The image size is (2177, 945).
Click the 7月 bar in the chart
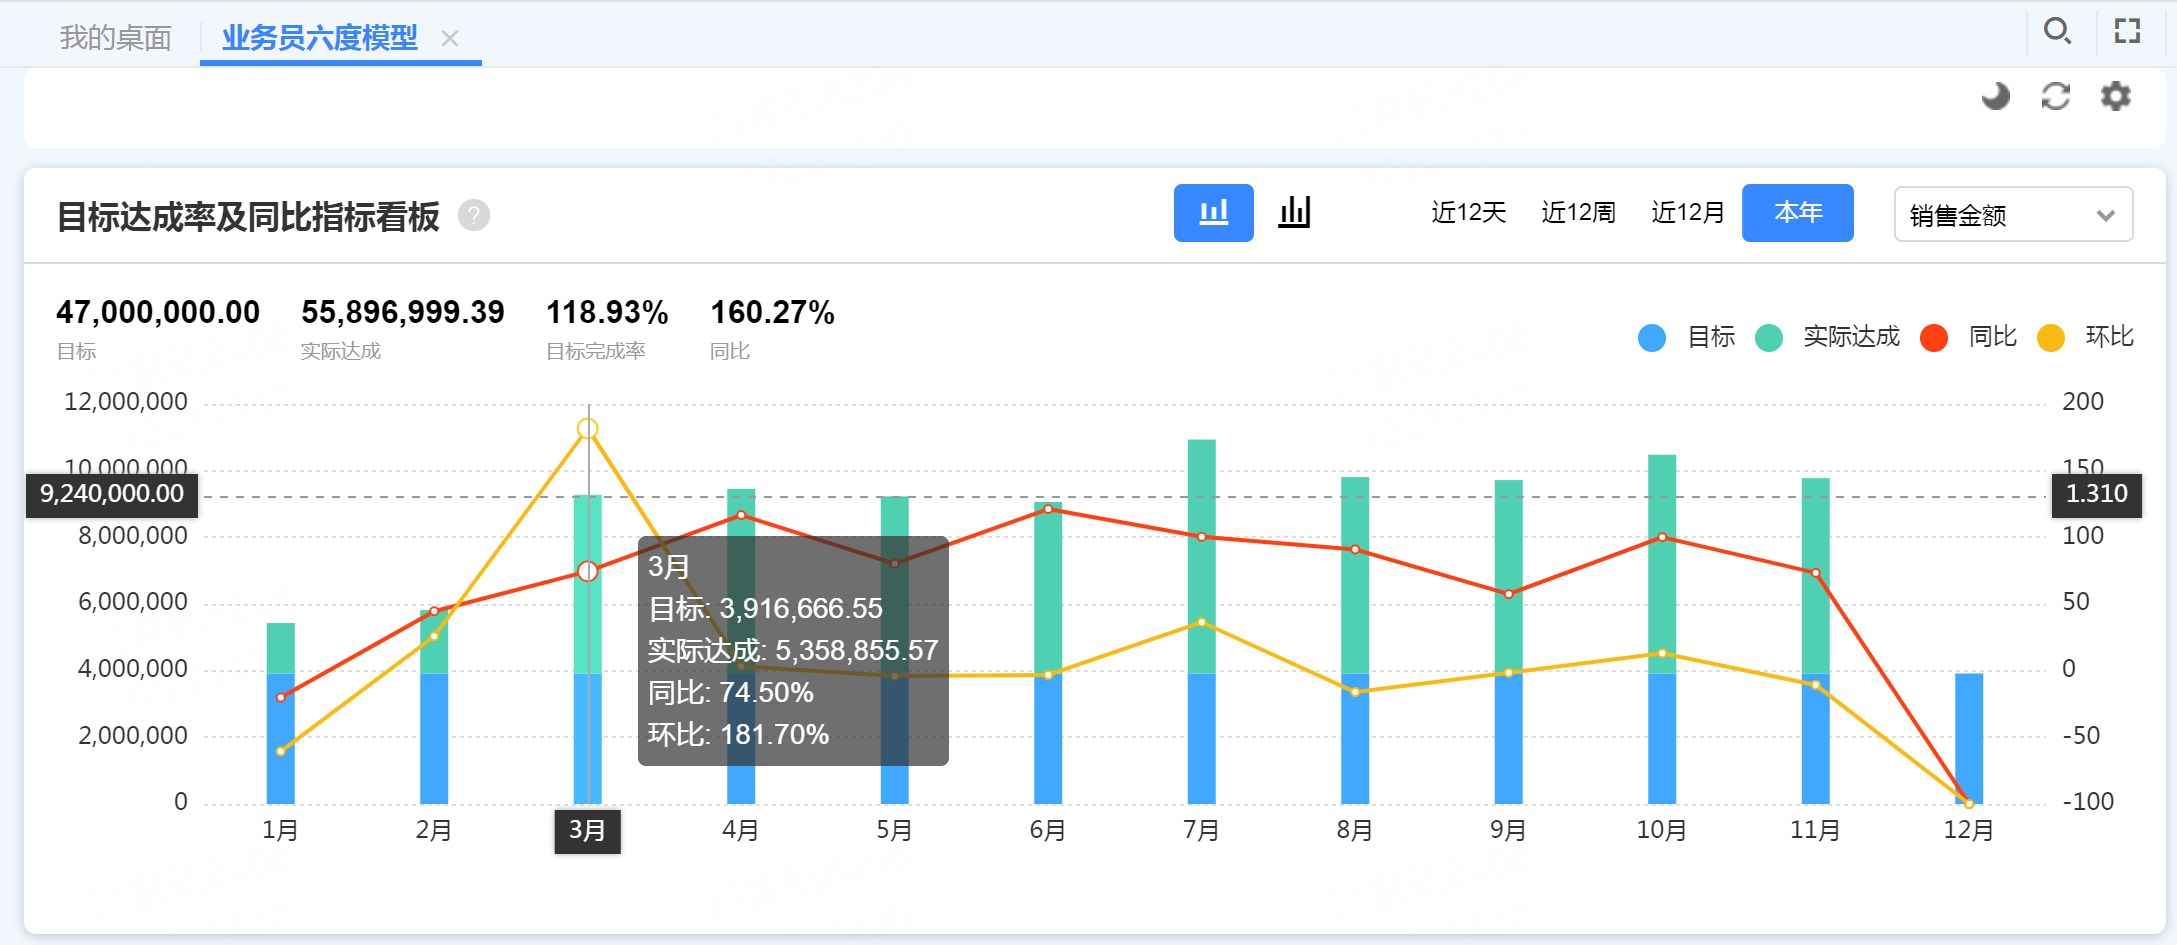1202,622
